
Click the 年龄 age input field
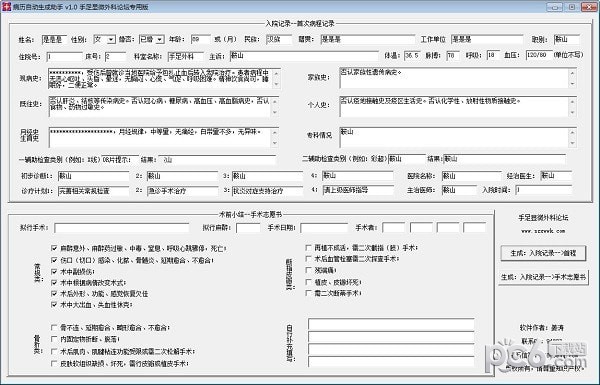[201, 39]
